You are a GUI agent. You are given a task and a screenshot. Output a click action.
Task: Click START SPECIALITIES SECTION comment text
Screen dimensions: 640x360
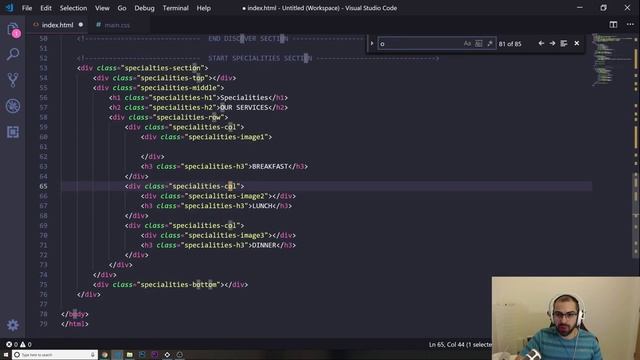260,58
